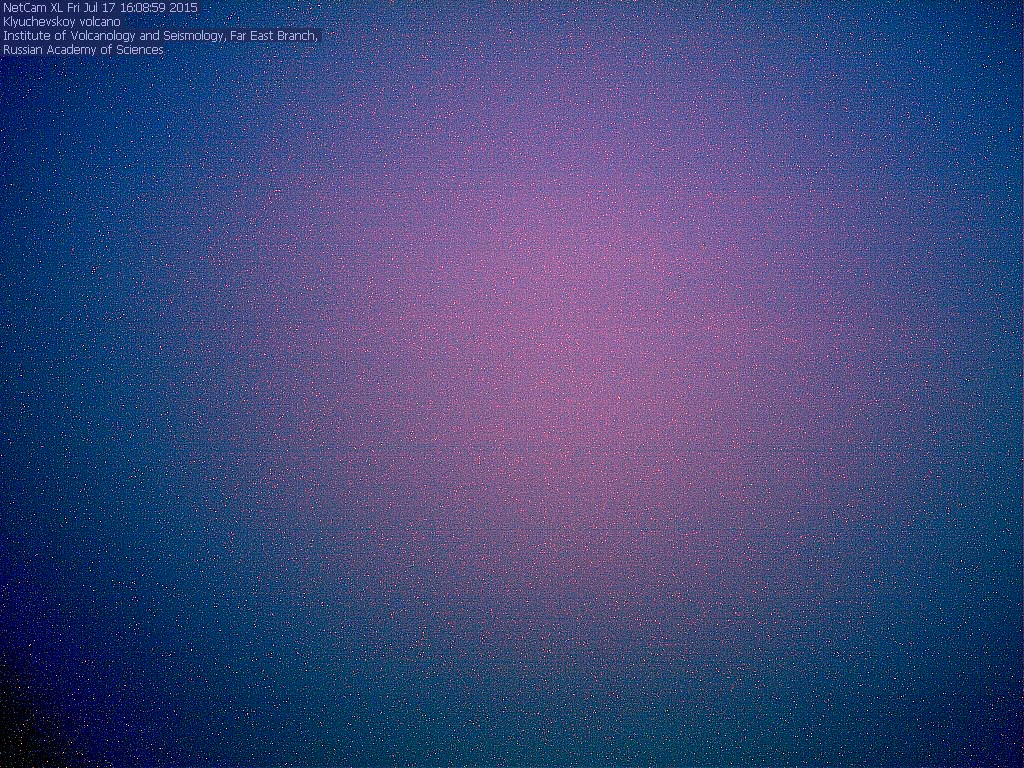
Task: Click the NetCam XL timestamp line
Action: tap(100, 8)
